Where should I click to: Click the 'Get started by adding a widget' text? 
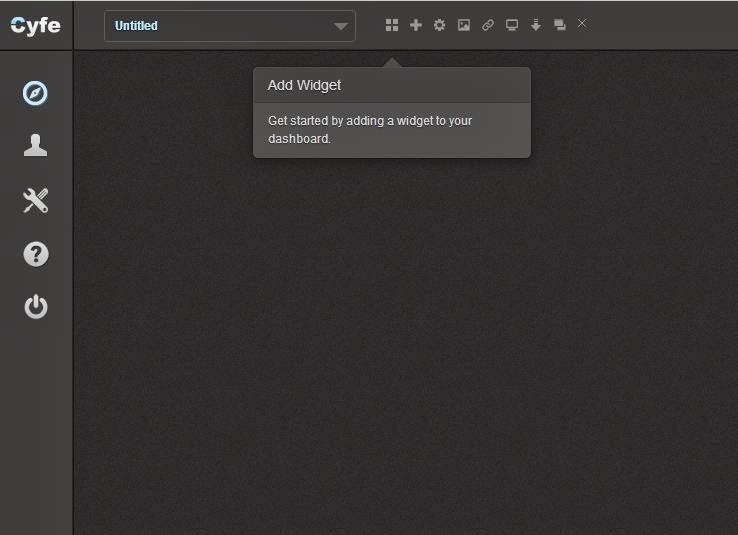pos(370,129)
